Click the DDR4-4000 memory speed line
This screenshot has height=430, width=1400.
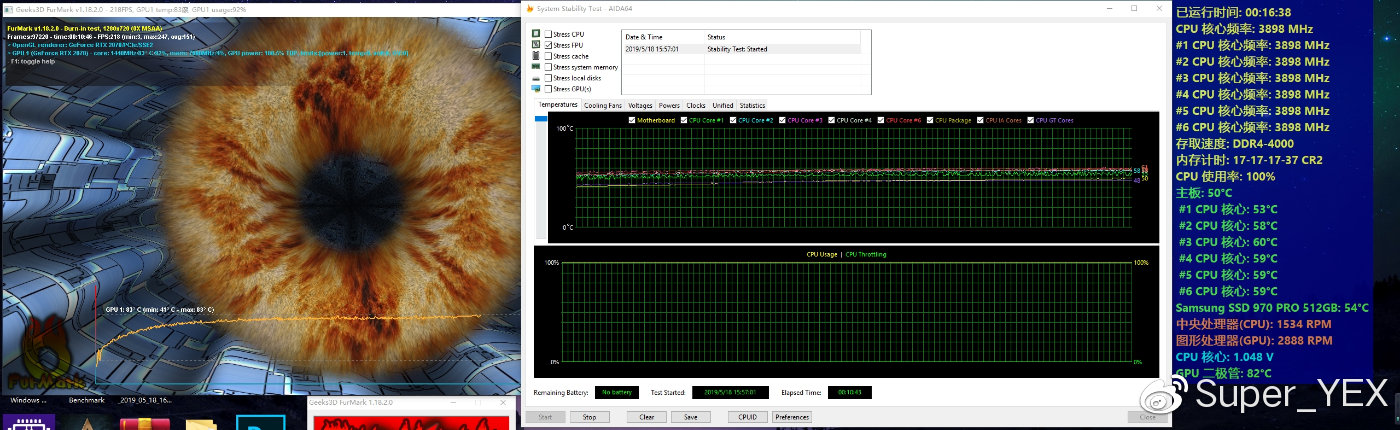1235,143
